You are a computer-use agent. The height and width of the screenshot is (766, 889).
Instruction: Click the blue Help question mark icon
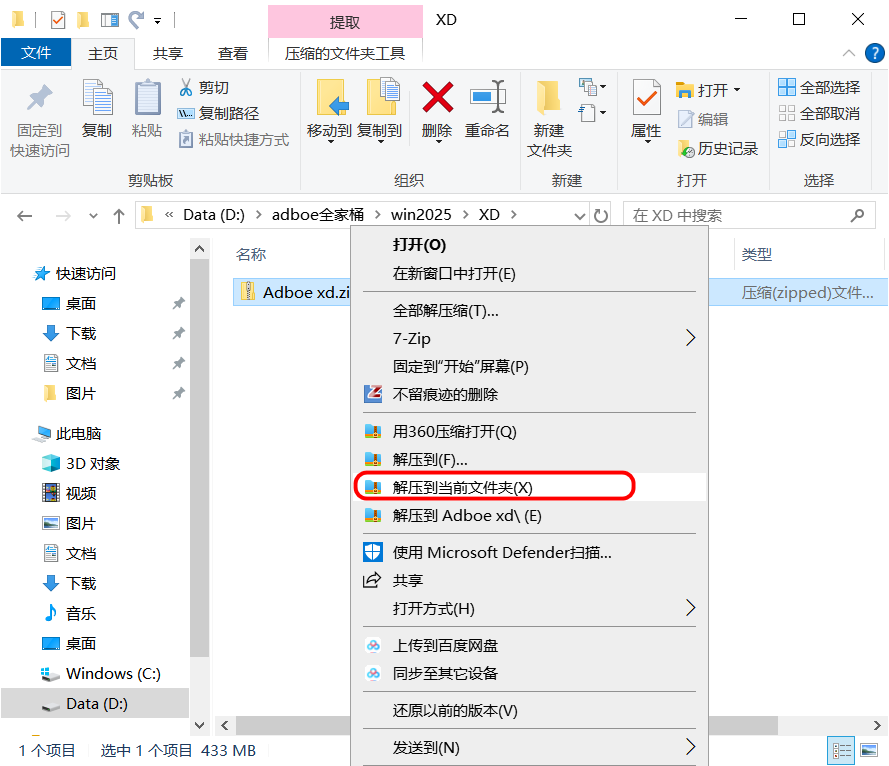pyautogui.click(x=874, y=53)
